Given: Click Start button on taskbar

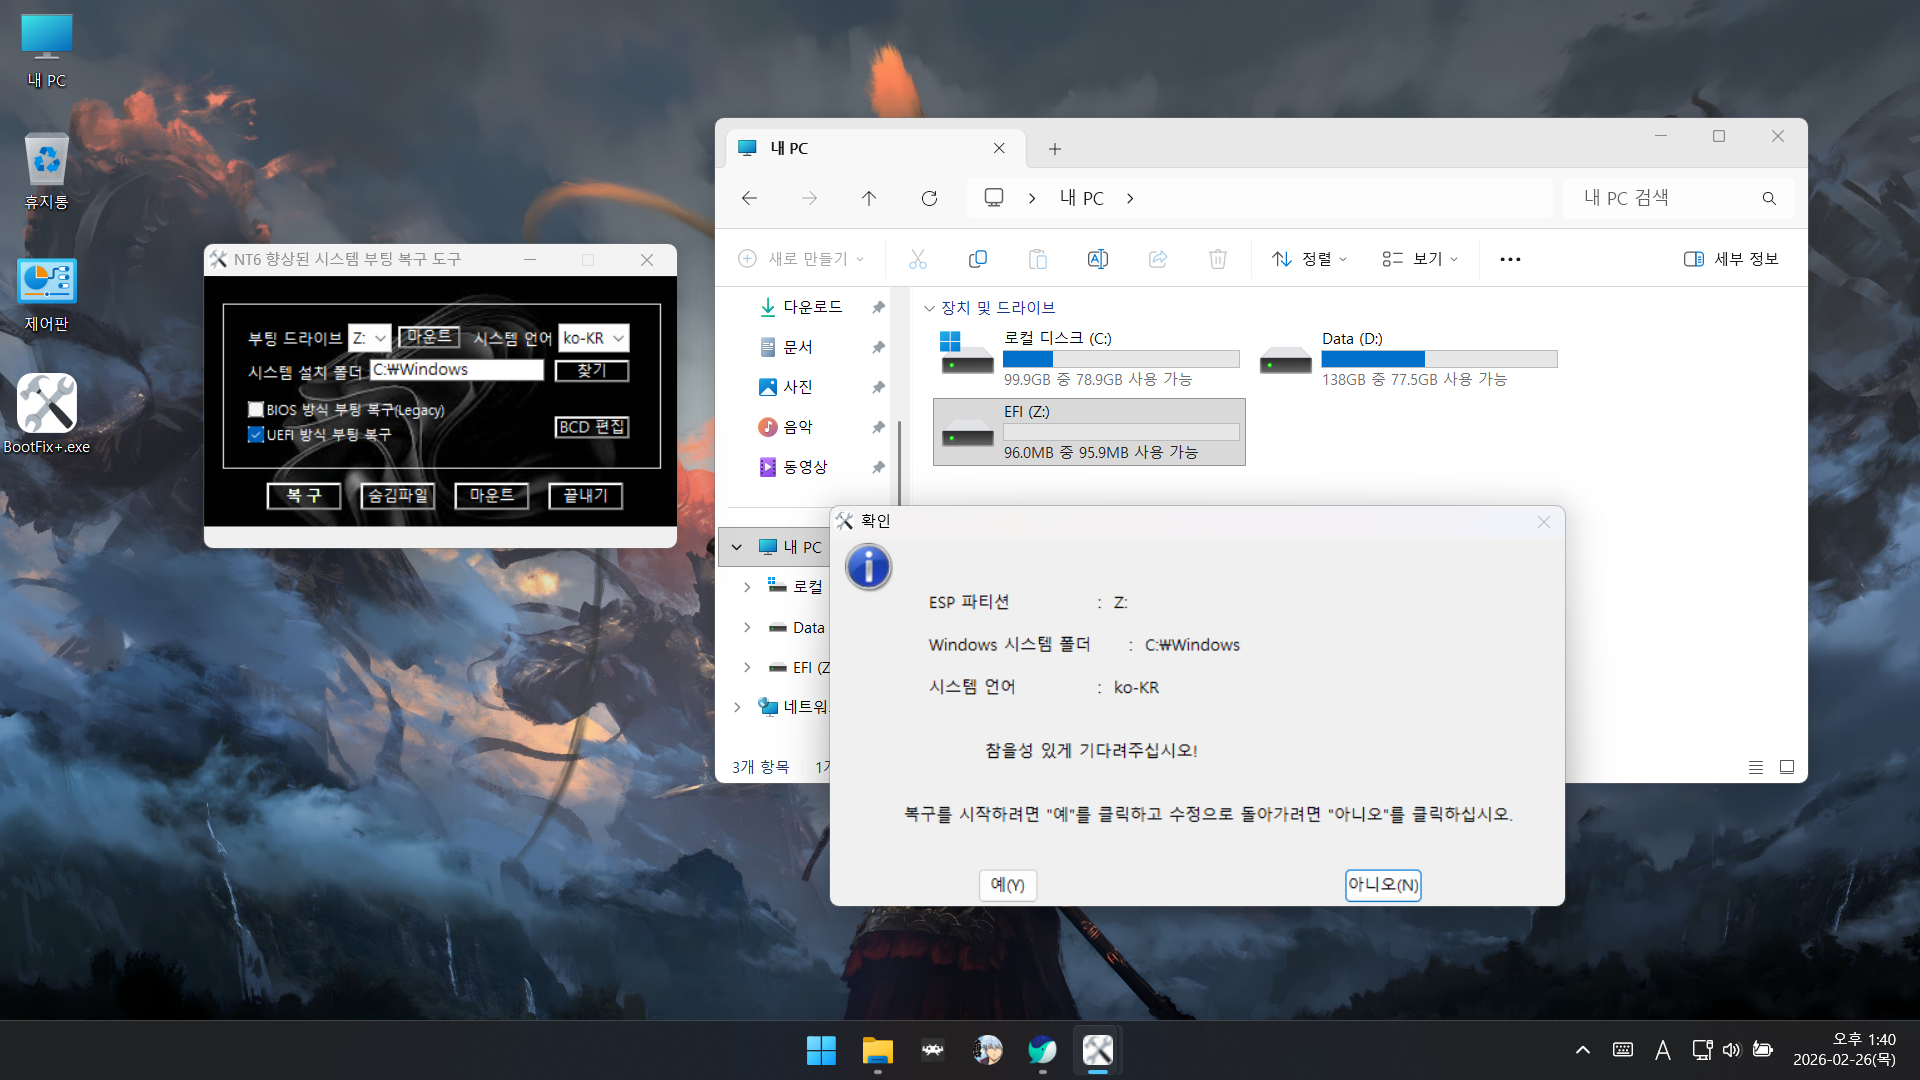Looking at the screenshot, I should (820, 1050).
